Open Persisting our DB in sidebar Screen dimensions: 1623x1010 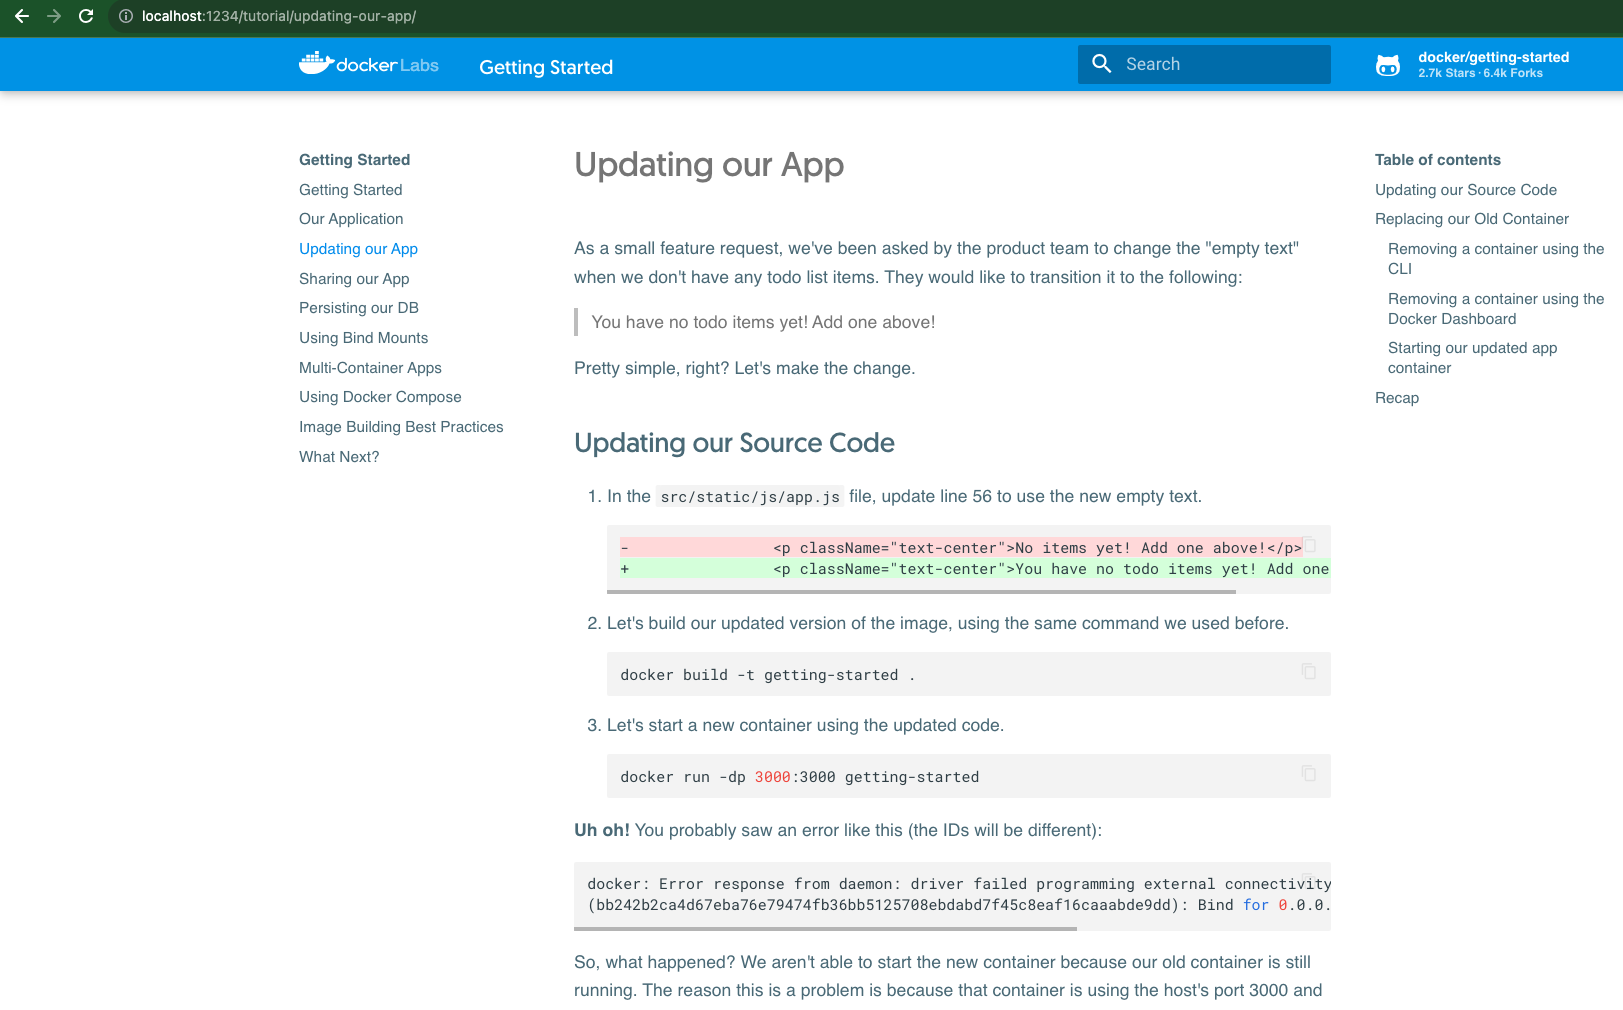point(359,308)
